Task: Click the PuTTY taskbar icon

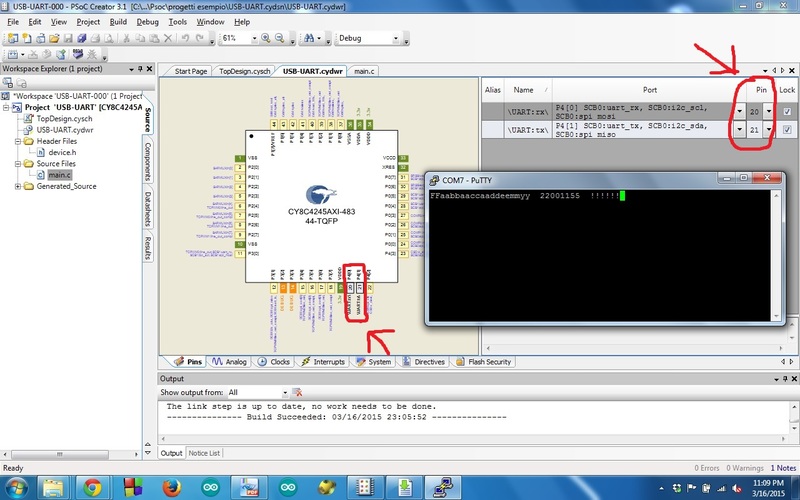Action: pos(443,488)
